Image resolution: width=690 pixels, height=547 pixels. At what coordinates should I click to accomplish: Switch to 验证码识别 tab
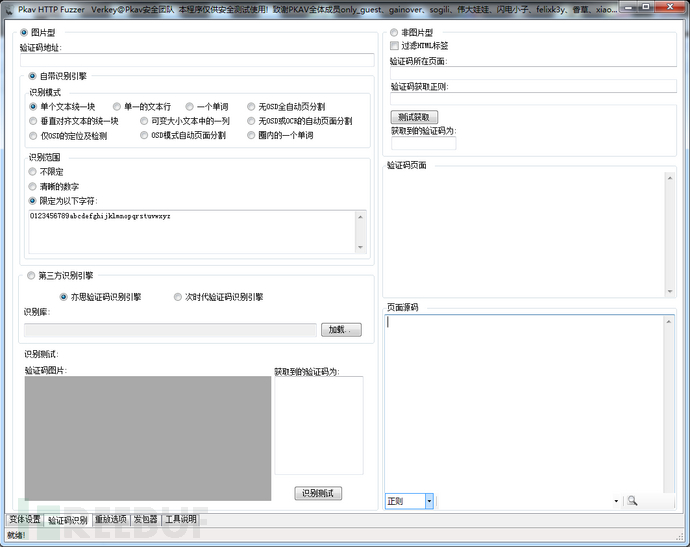[68, 520]
